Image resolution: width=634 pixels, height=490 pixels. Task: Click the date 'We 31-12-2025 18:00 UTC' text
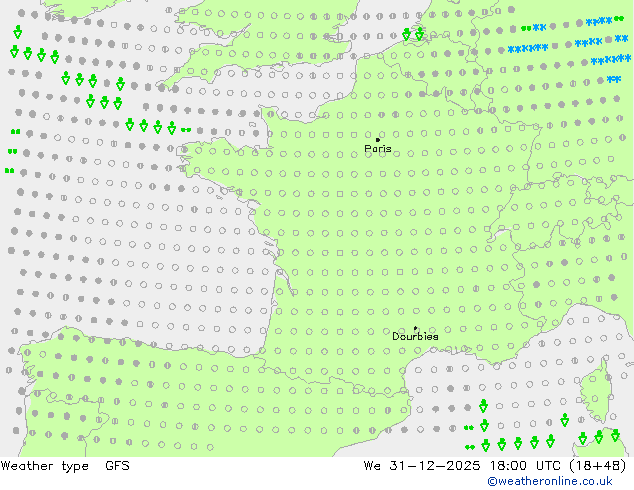[464, 466]
